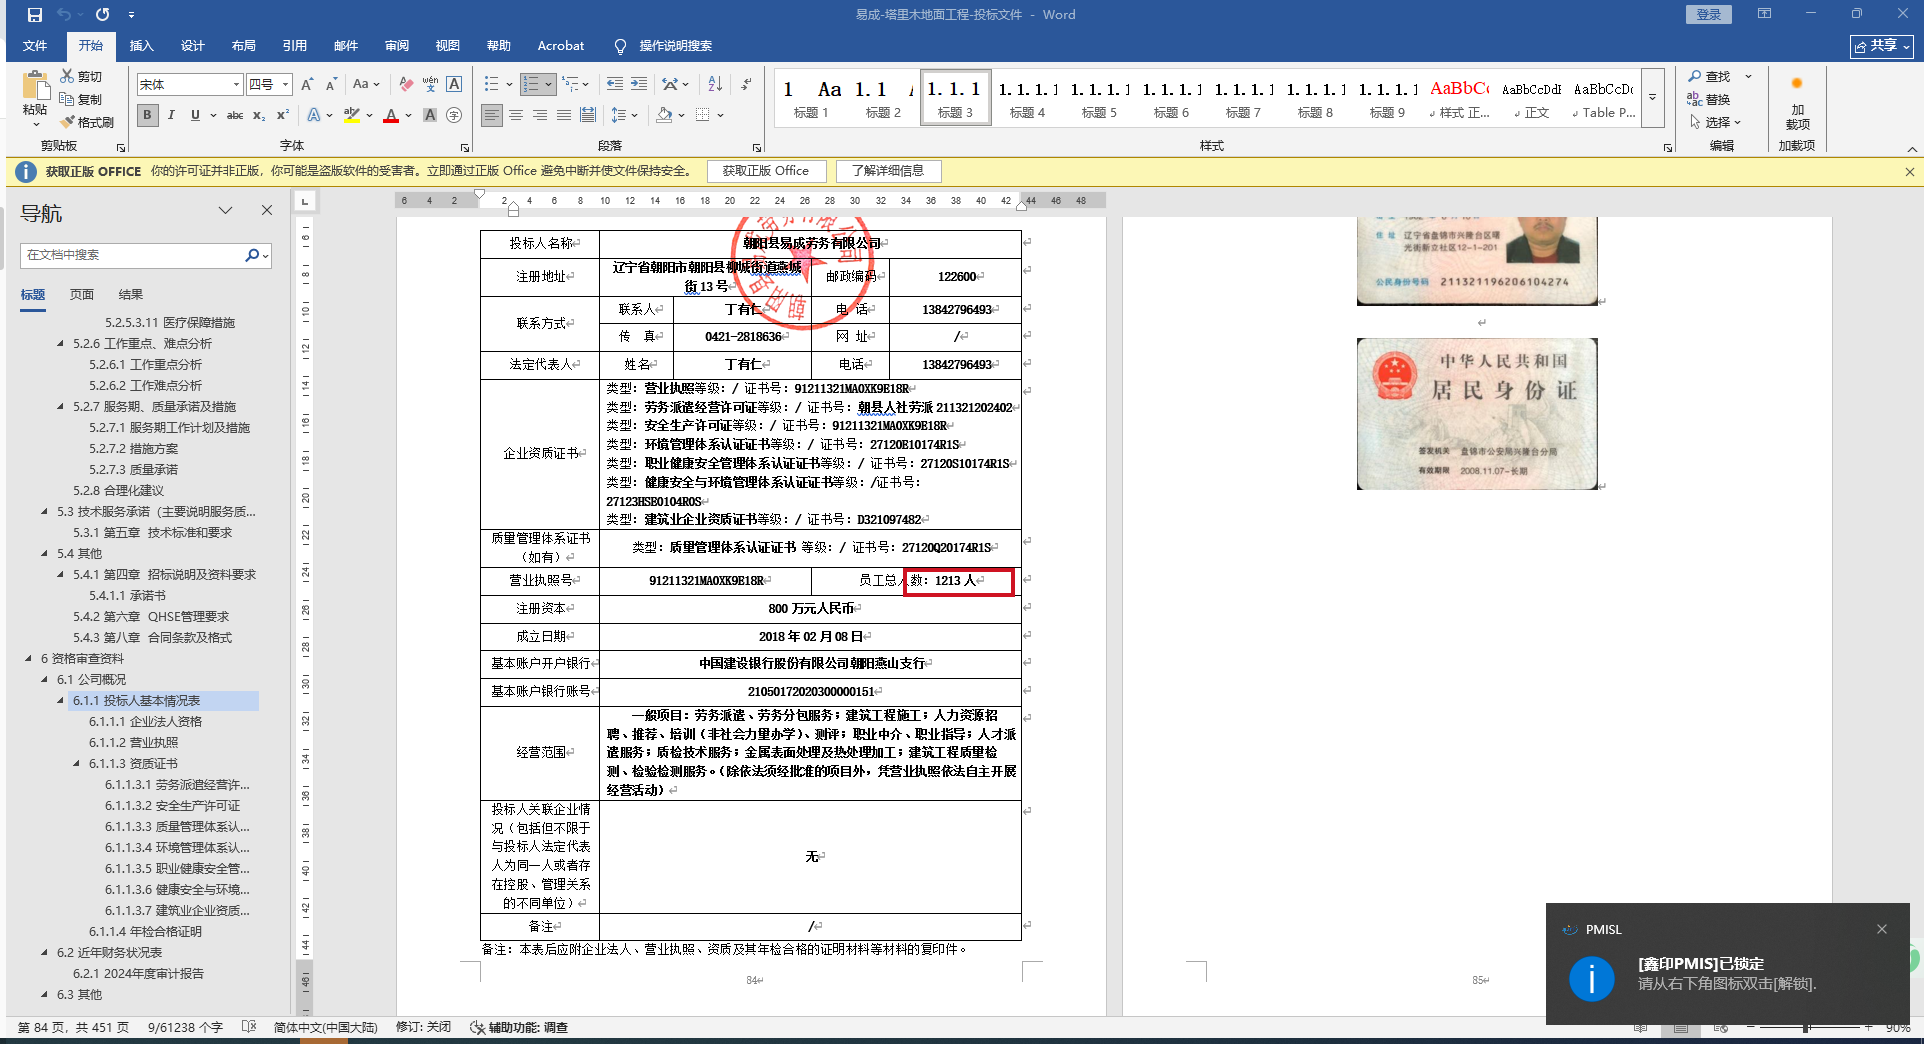Image resolution: width=1924 pixels, height=1044 pixels.
Task: Click the 了解详细信息 button
Action: coord(888,171)
